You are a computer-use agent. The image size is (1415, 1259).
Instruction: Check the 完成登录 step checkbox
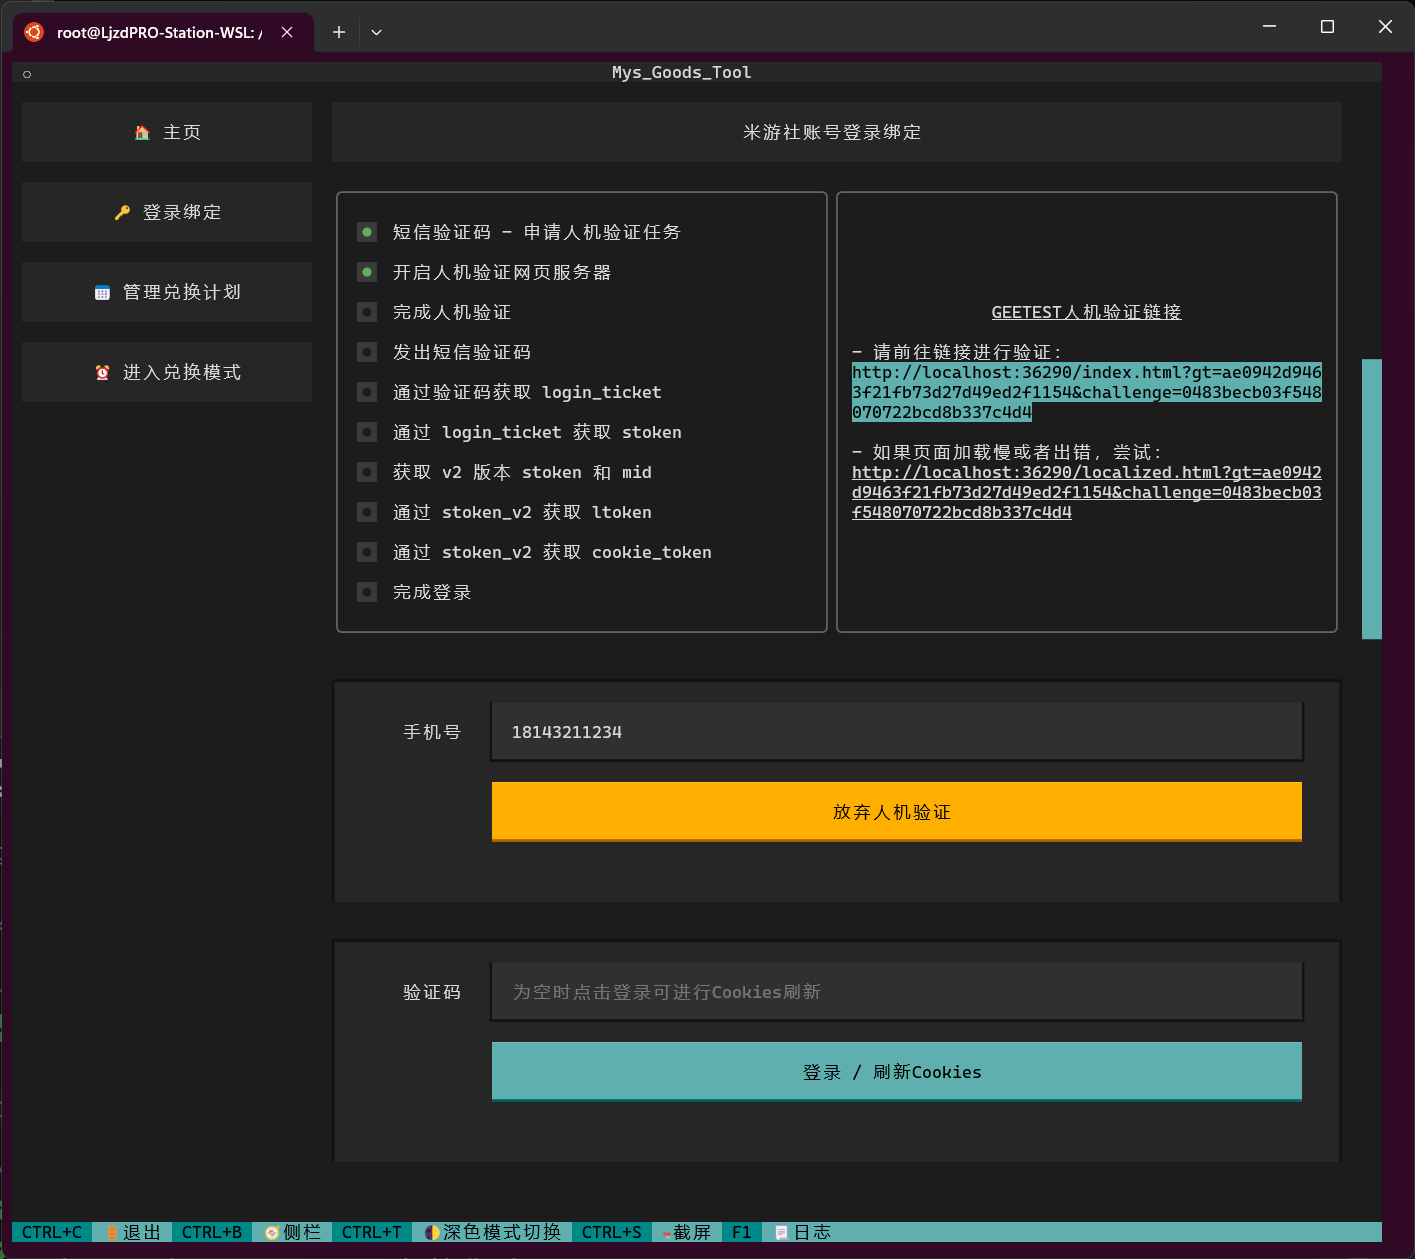point(366,592)
